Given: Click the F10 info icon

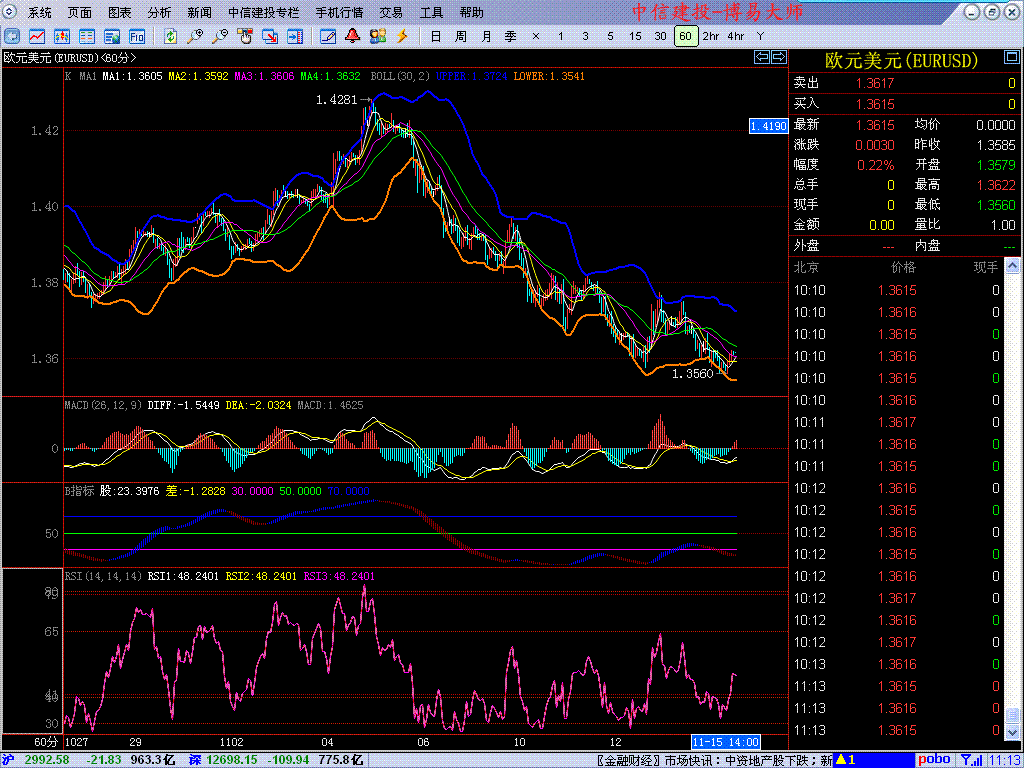Looking at the screenshot, I should pos(136,36).
